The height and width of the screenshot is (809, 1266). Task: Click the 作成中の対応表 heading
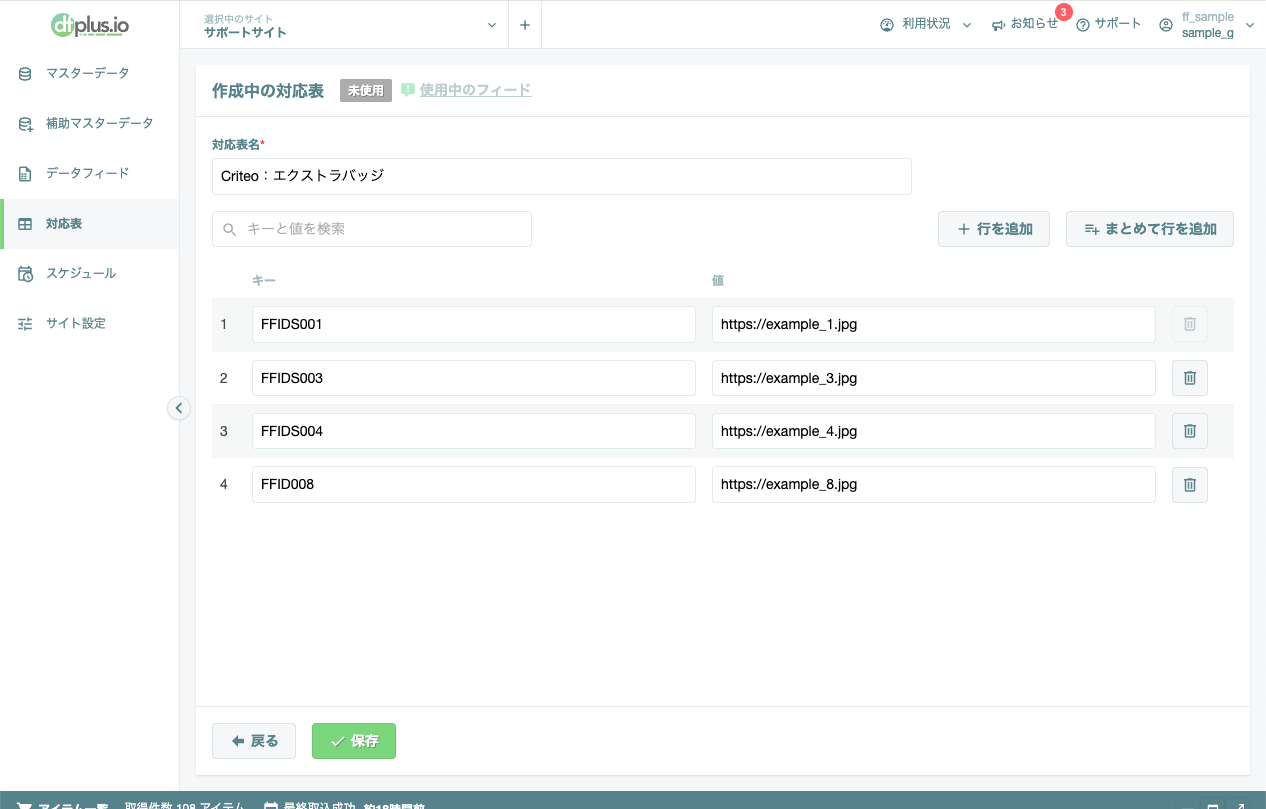point(268,91)
